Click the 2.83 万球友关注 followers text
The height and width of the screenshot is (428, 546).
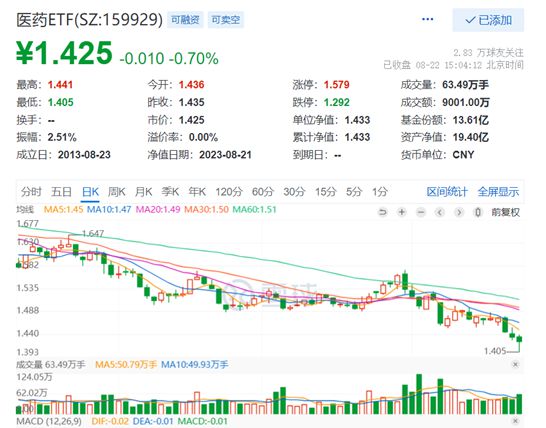[488, 53]
